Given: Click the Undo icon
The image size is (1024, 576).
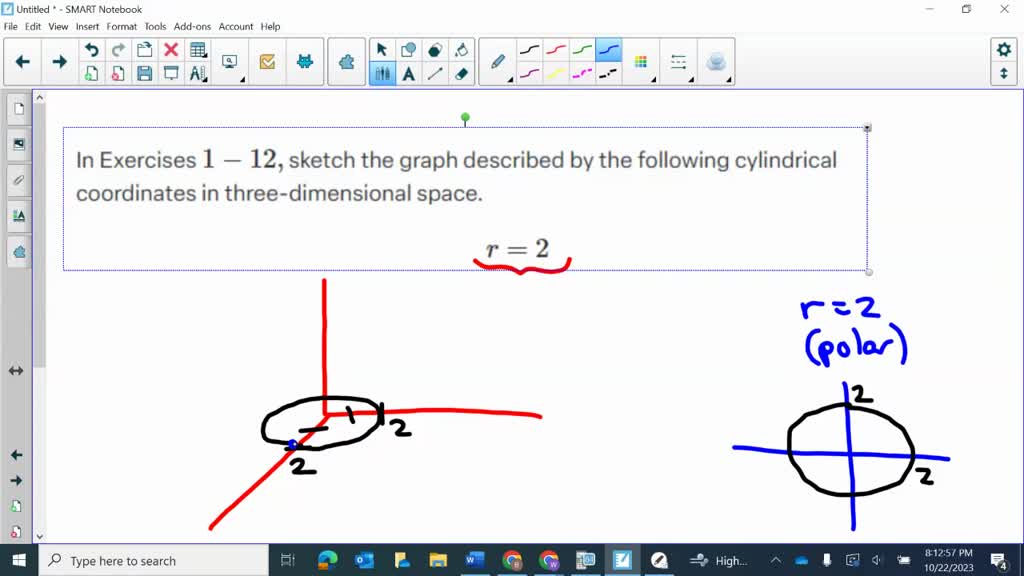Looking at the screenshot, I should [x=91, y=50].
